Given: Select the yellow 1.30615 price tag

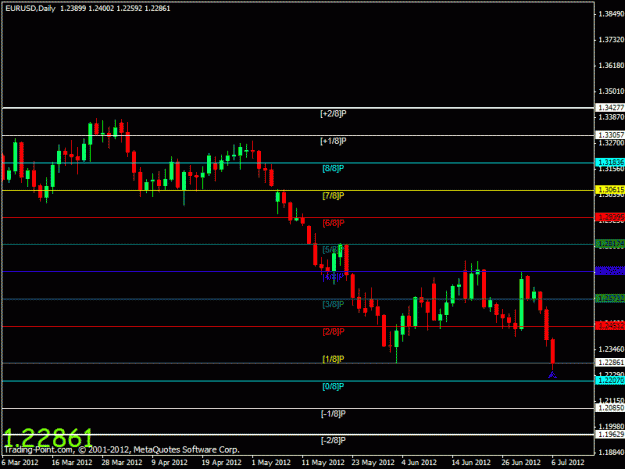Looking at the screenshot, I should [x=610, y=190].
